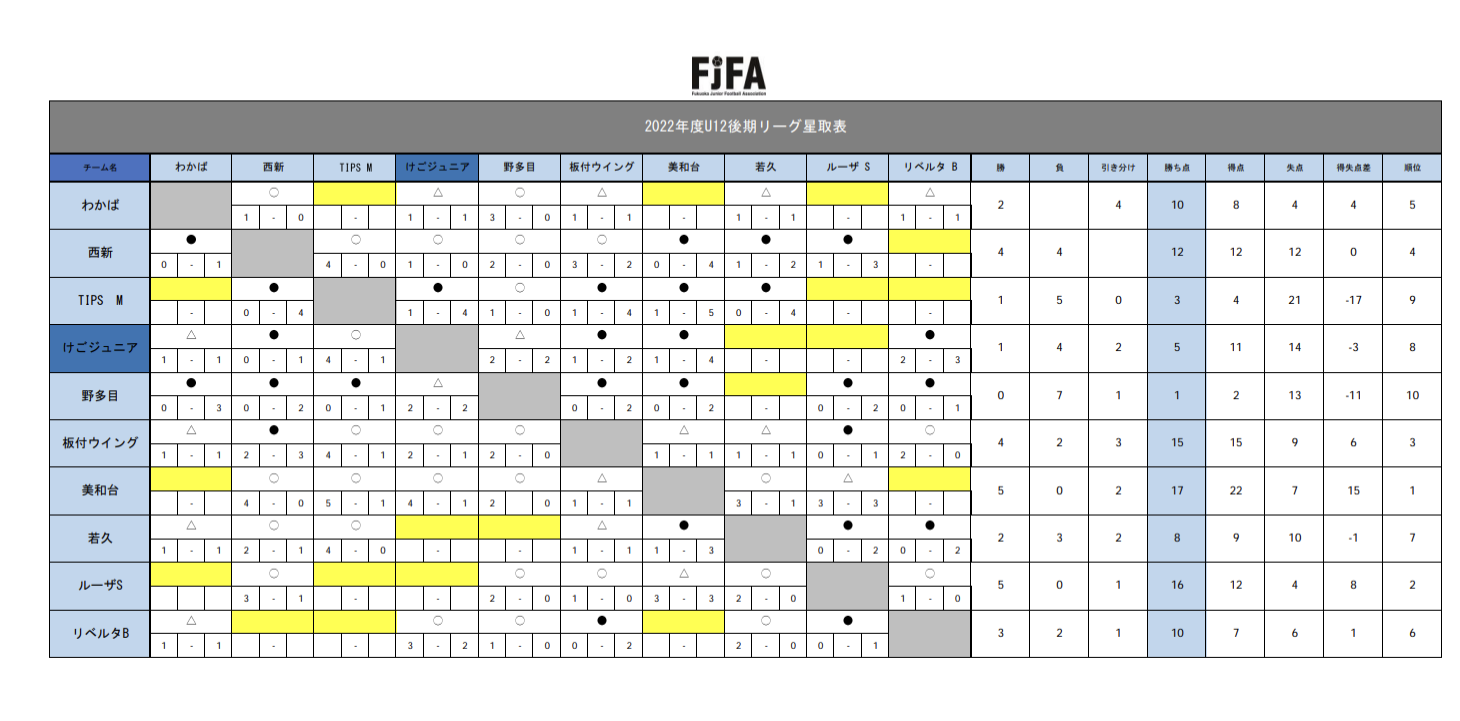Click the リベルタB row header
This screenshot has height=721, width=1460.
[x=99, y=633]
